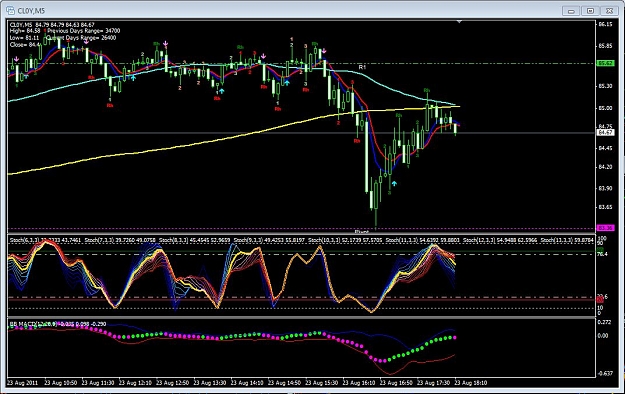Click the Current Days Range= 26400 label

coord(81,37)
